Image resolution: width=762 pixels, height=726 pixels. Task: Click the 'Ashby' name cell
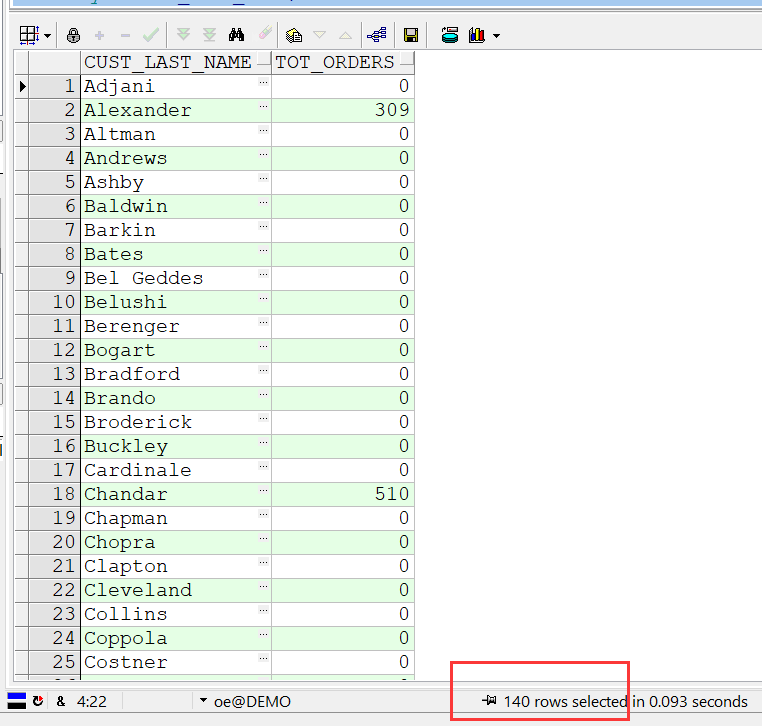pos(176,182)
